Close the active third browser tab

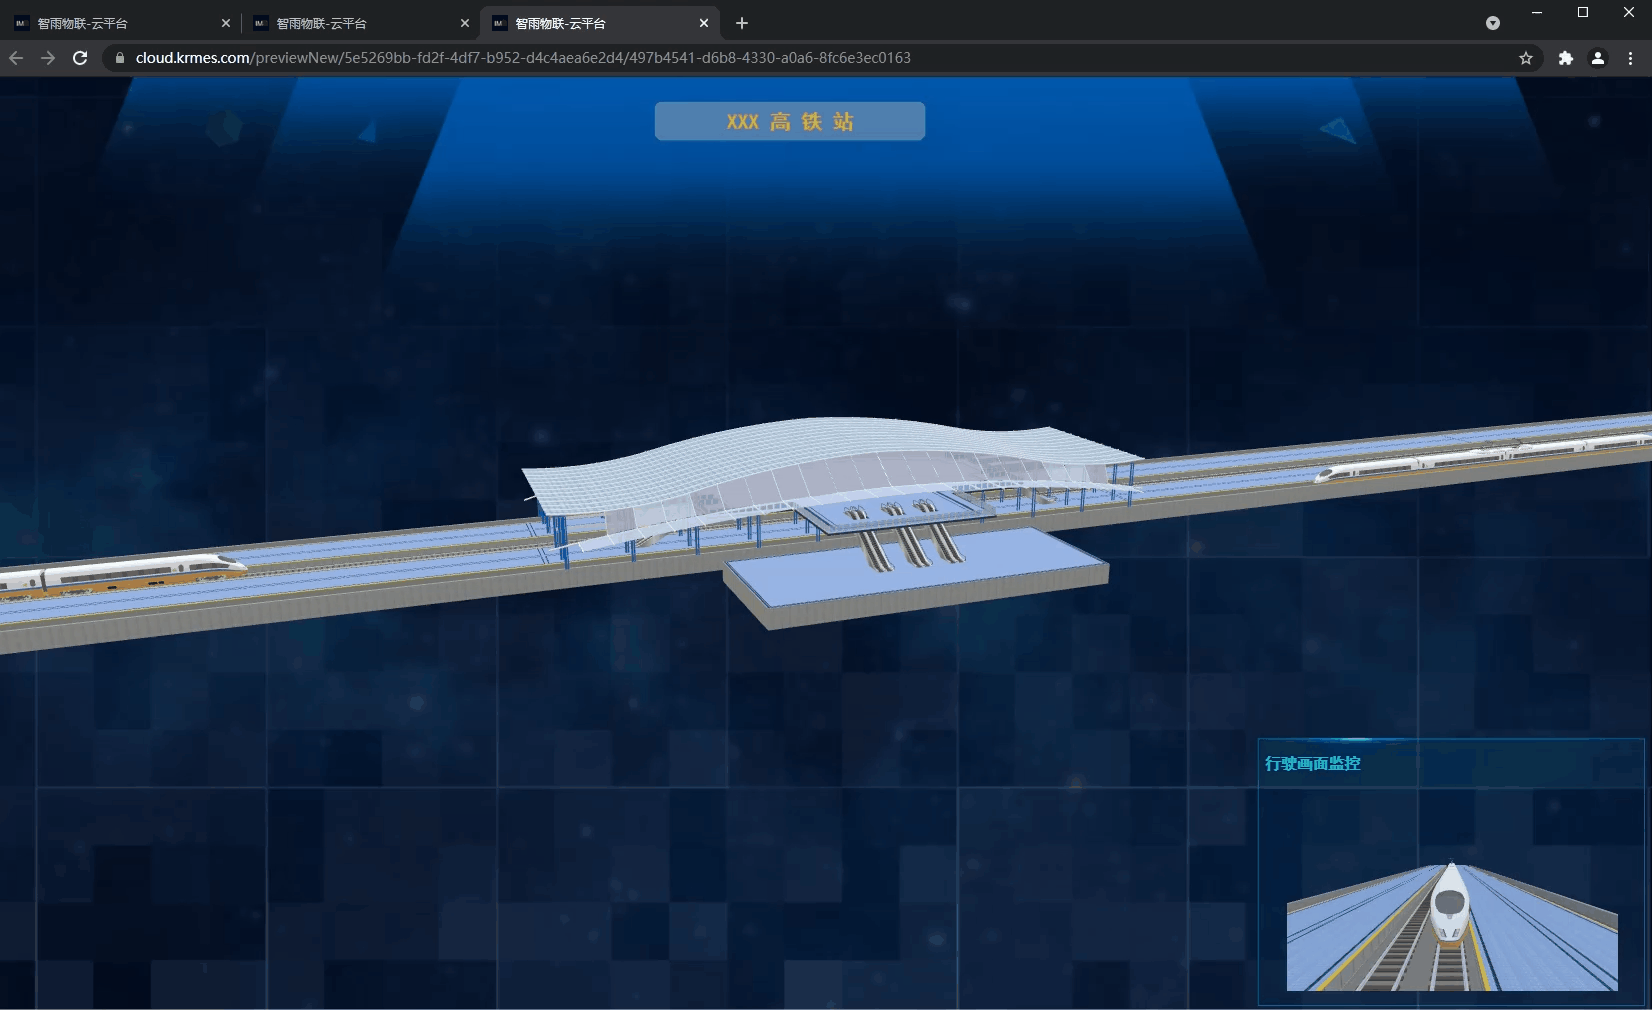pyautogui.click(x=704, y=23)
